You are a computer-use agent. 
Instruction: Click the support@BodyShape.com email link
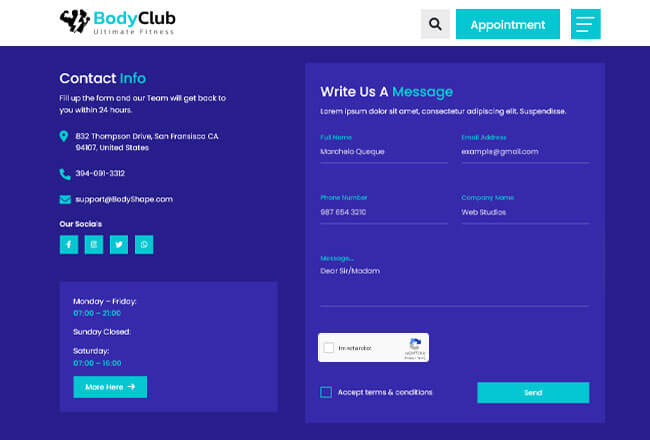pos(124,199)
